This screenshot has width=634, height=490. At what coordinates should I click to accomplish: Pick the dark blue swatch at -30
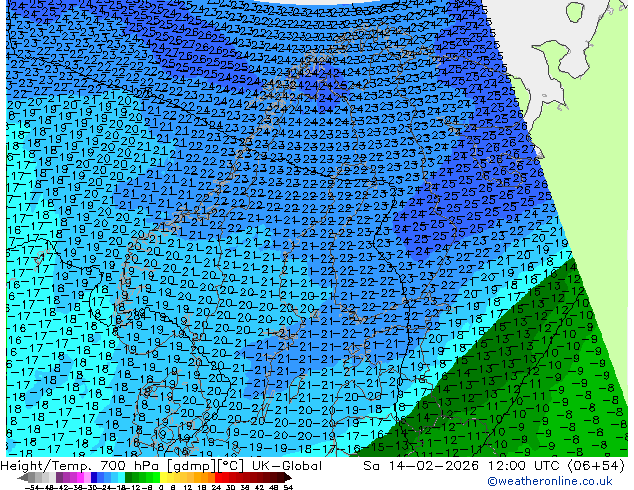pos(94,478)
